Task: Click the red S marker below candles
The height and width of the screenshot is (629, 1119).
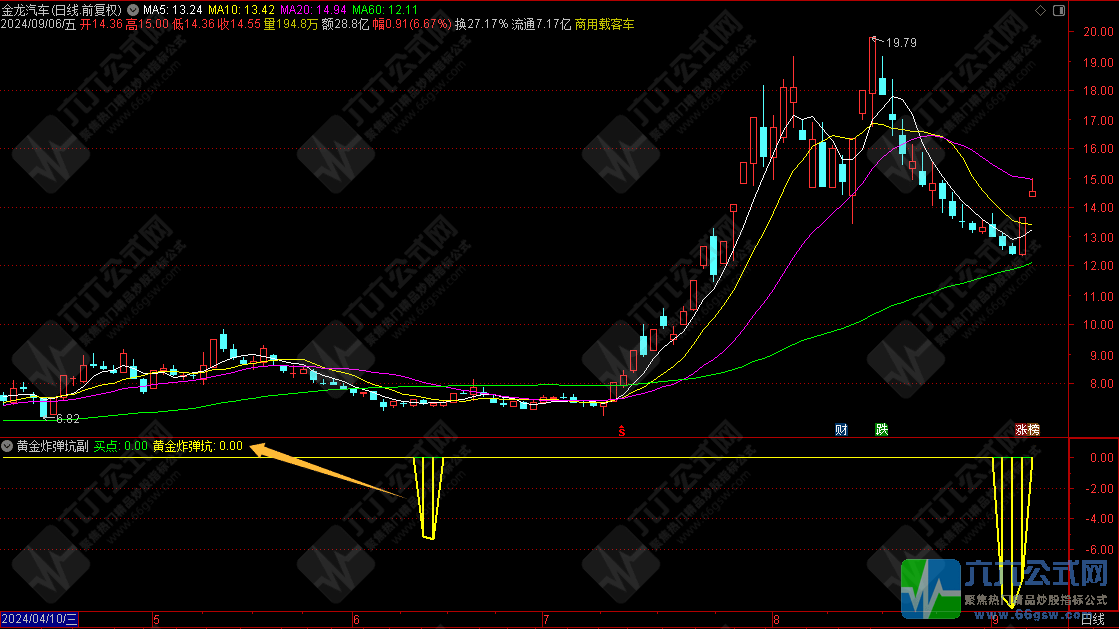Action: pos(621,431)
